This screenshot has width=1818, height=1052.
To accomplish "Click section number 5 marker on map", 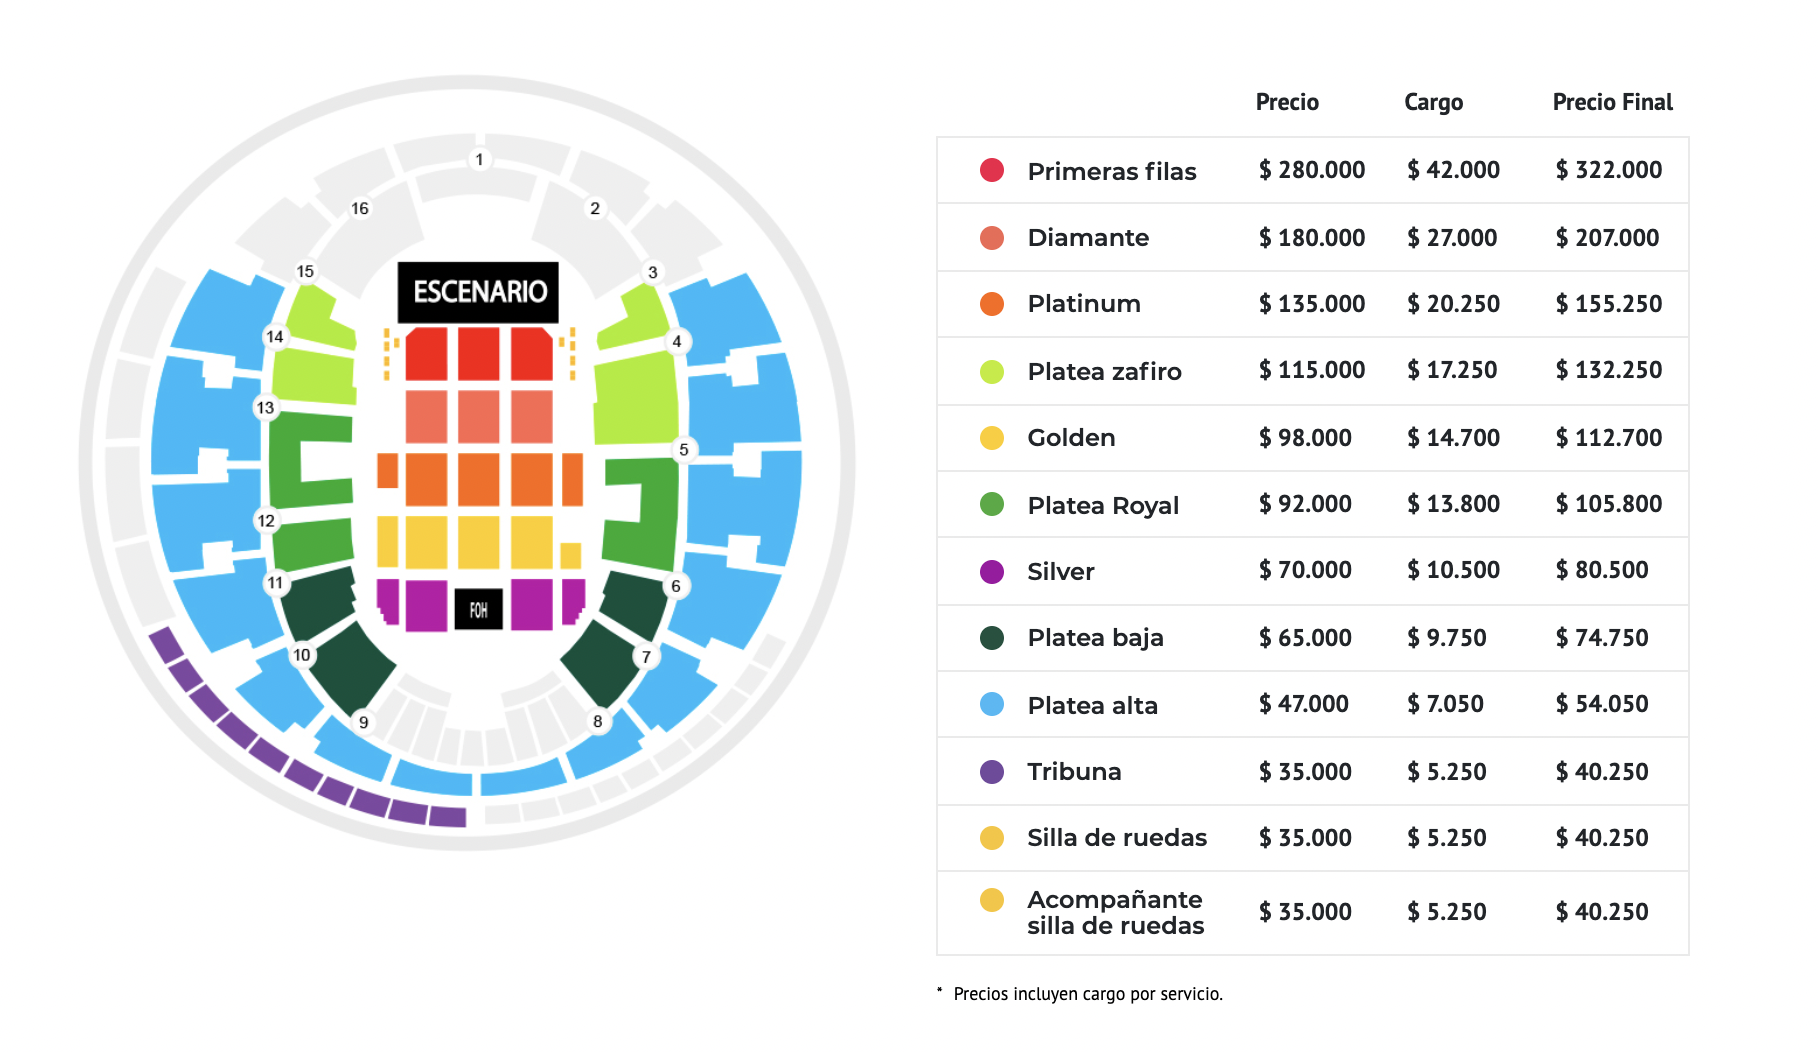I will pyautogui.click(x=684, y=449).
